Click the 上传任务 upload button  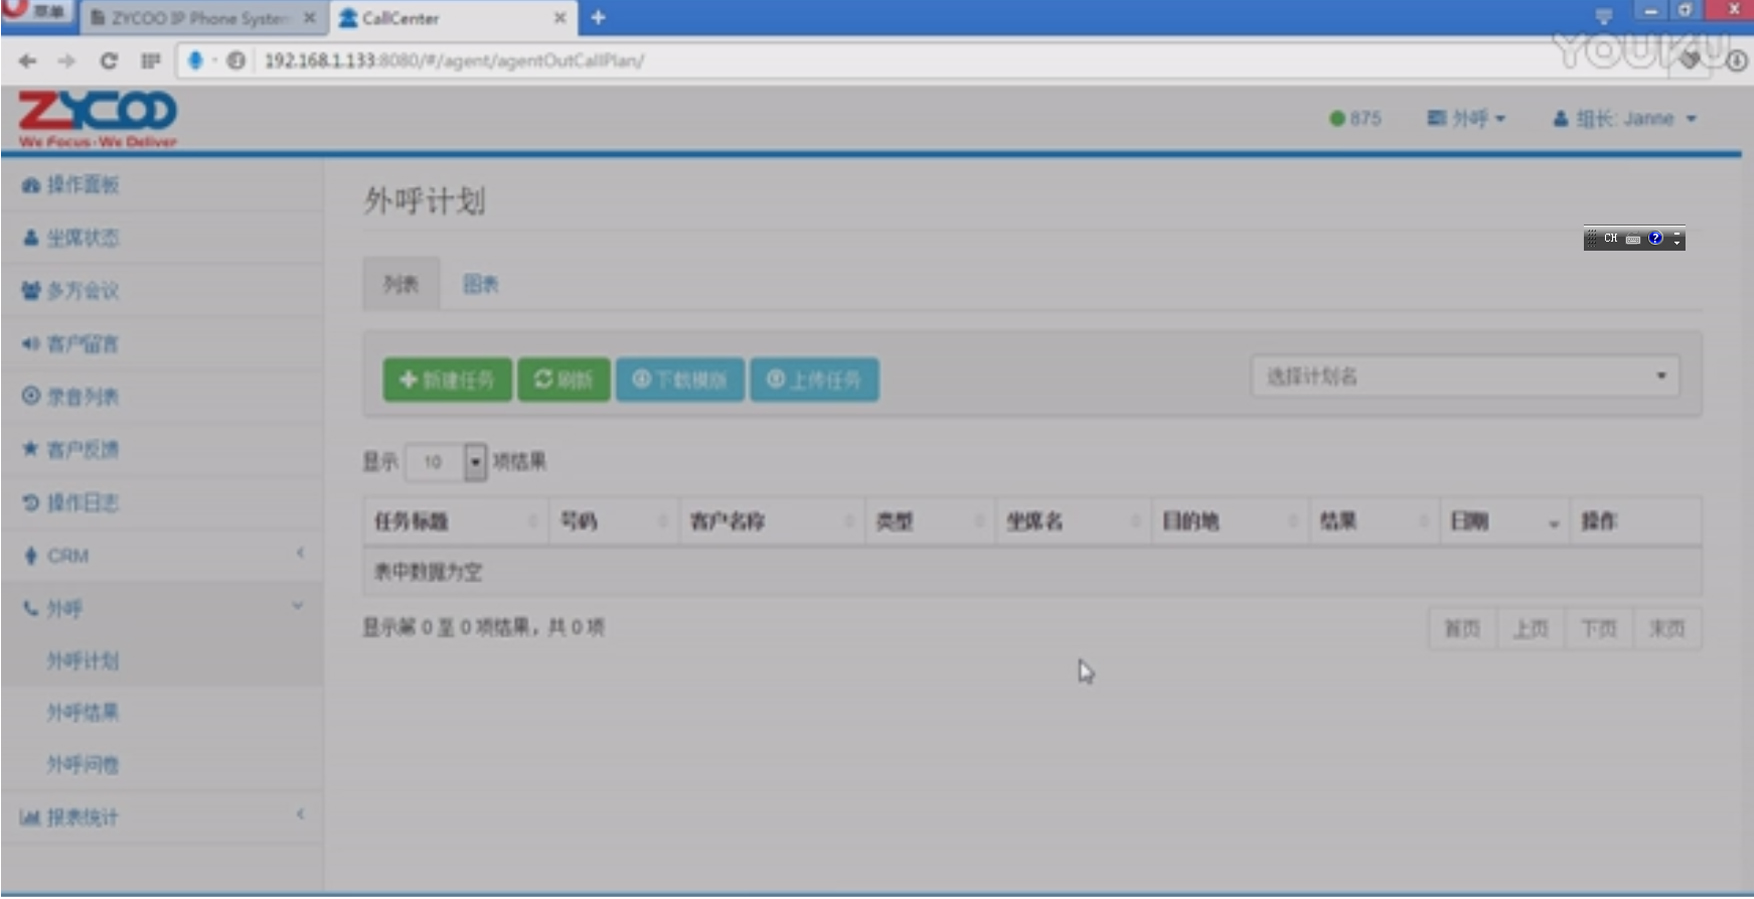pyautogui.click(x=814, y=380)
